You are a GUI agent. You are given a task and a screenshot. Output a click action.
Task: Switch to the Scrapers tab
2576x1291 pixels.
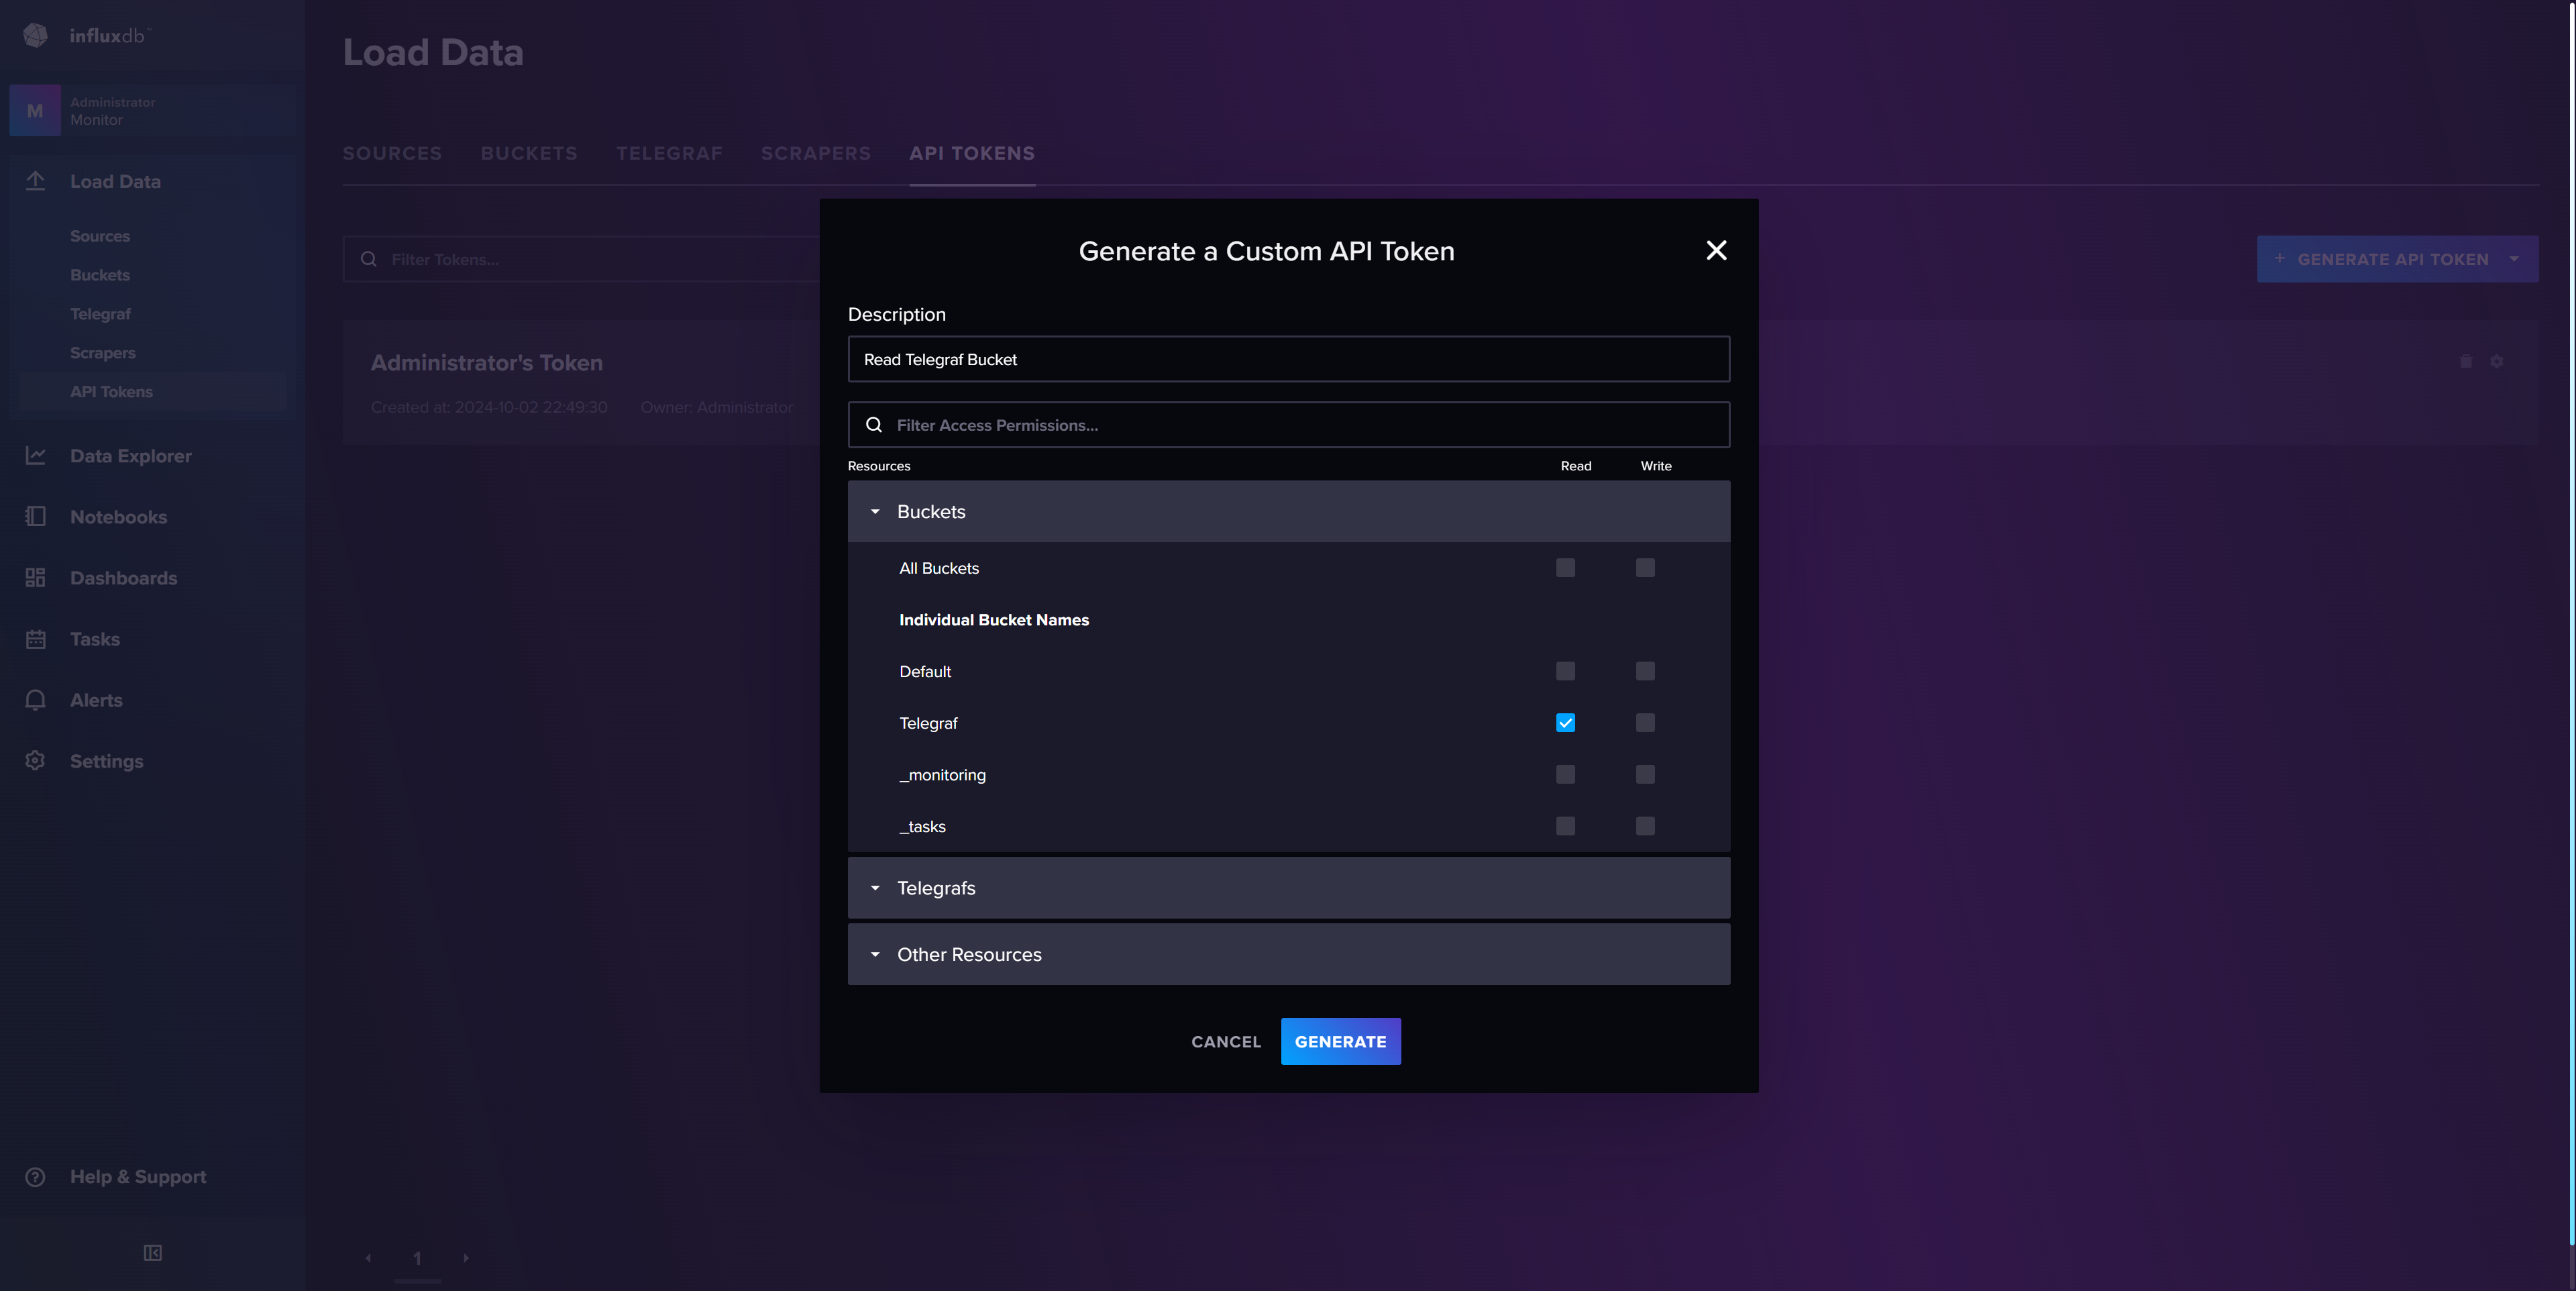(815, 153)
